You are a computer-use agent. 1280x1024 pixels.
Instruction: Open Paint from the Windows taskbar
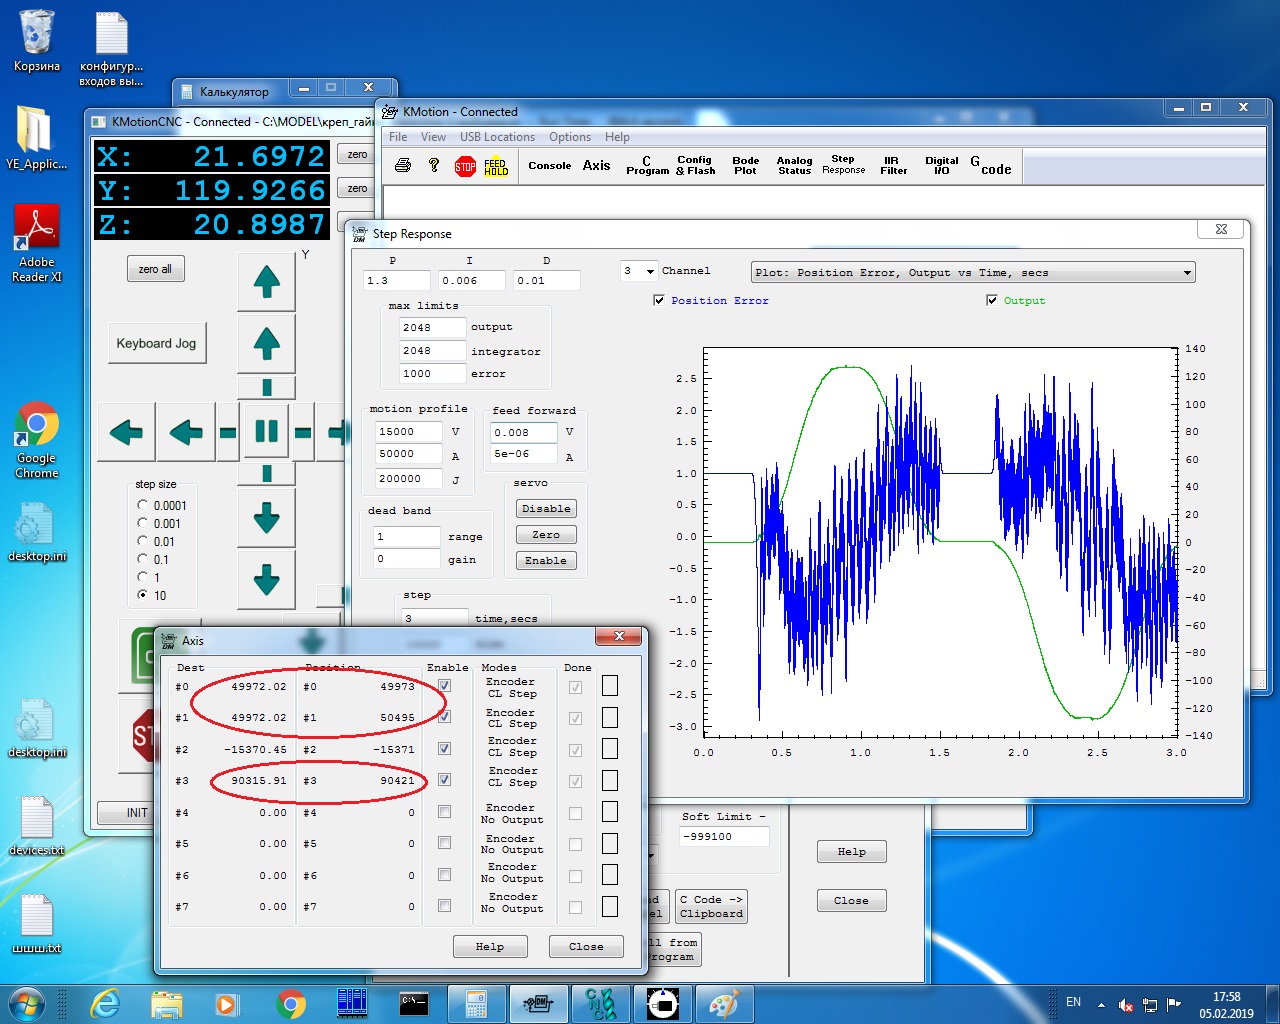click(723, 1003)
